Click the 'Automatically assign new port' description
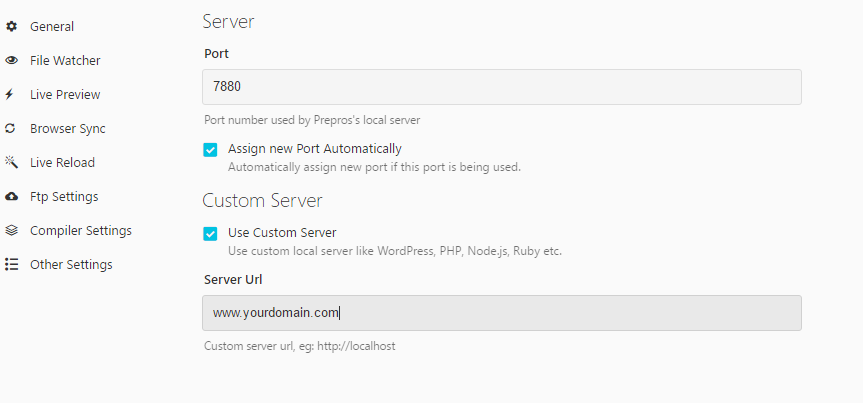863x403 pixels. (374, 167)
